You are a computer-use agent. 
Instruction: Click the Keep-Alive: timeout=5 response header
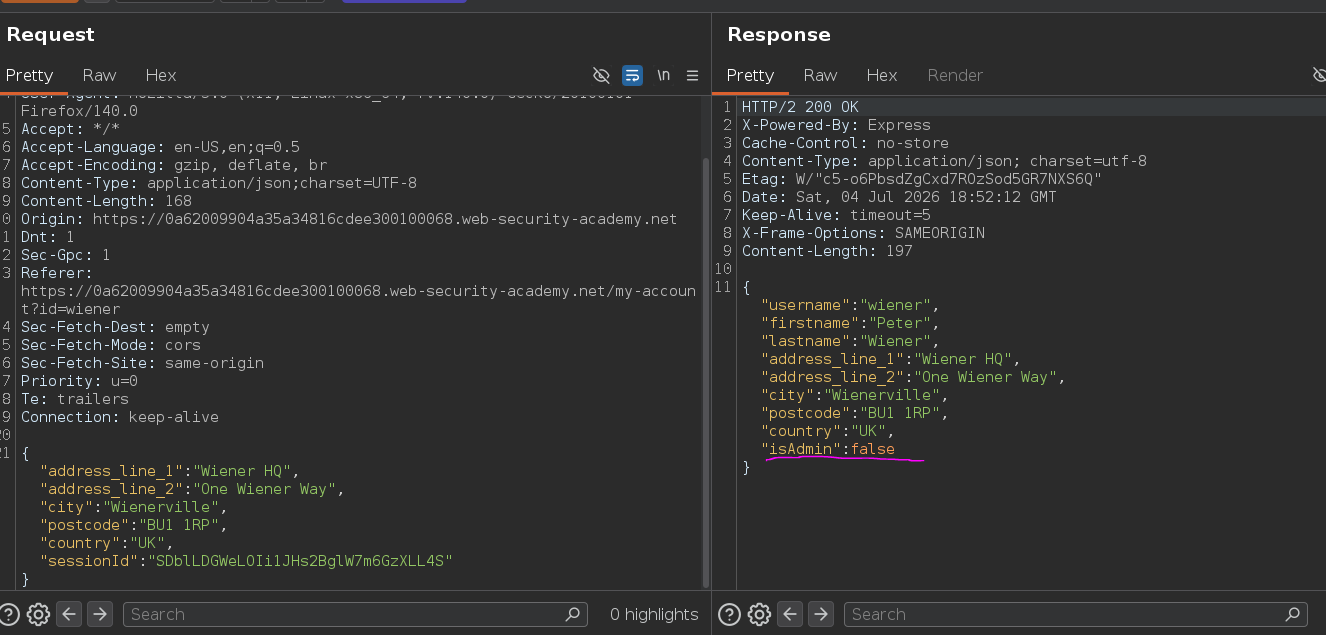point(836,215)
